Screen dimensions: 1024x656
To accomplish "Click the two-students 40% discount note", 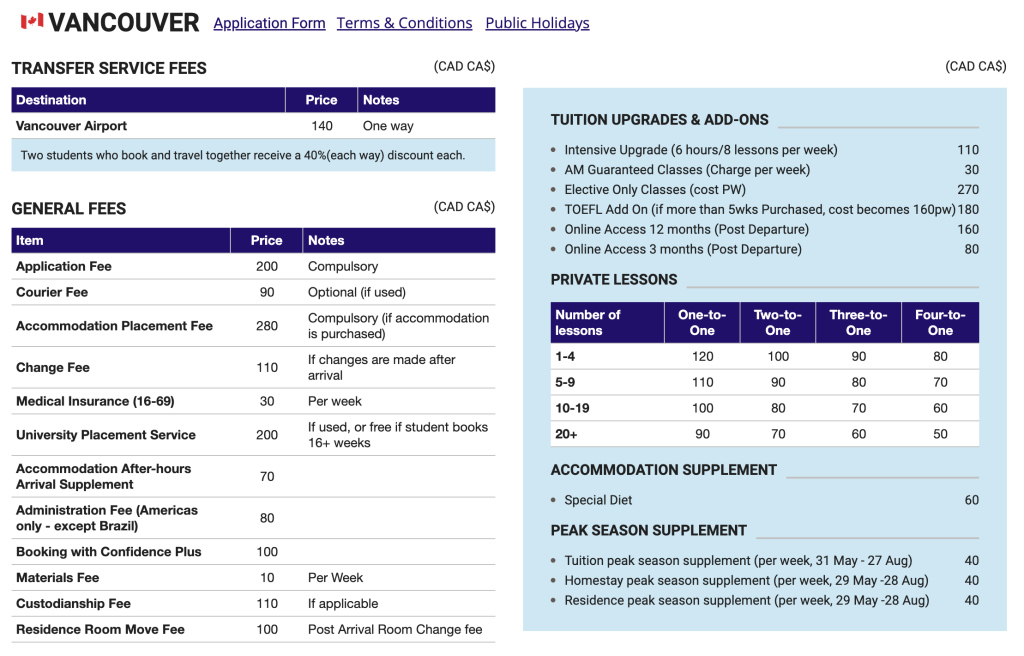I will [x=243, y=156].
